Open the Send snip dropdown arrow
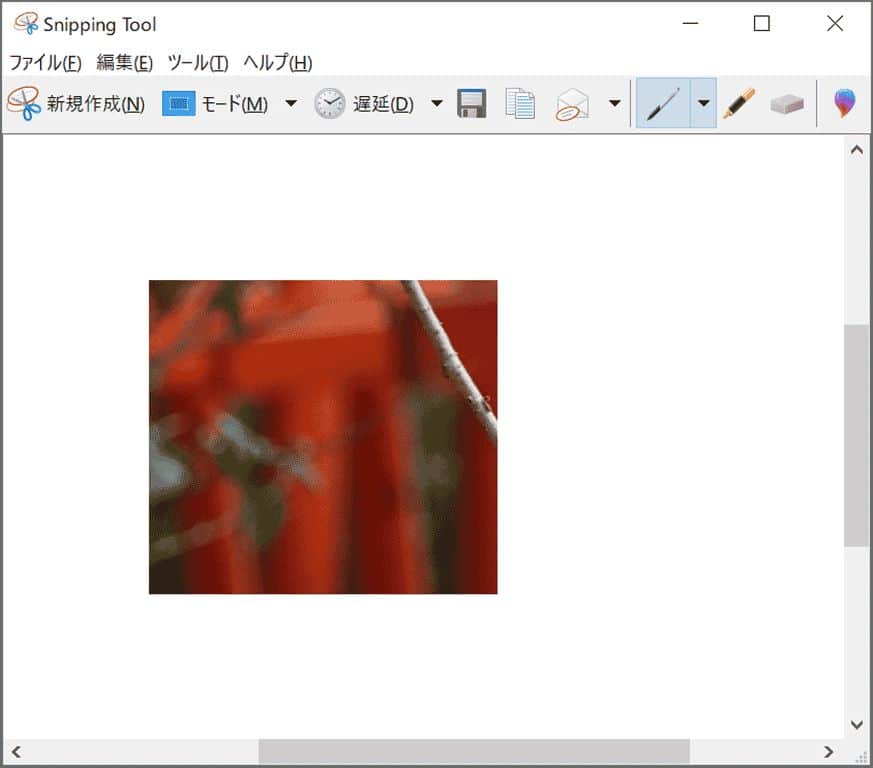 pyautogui.click(x=614, y=104)
